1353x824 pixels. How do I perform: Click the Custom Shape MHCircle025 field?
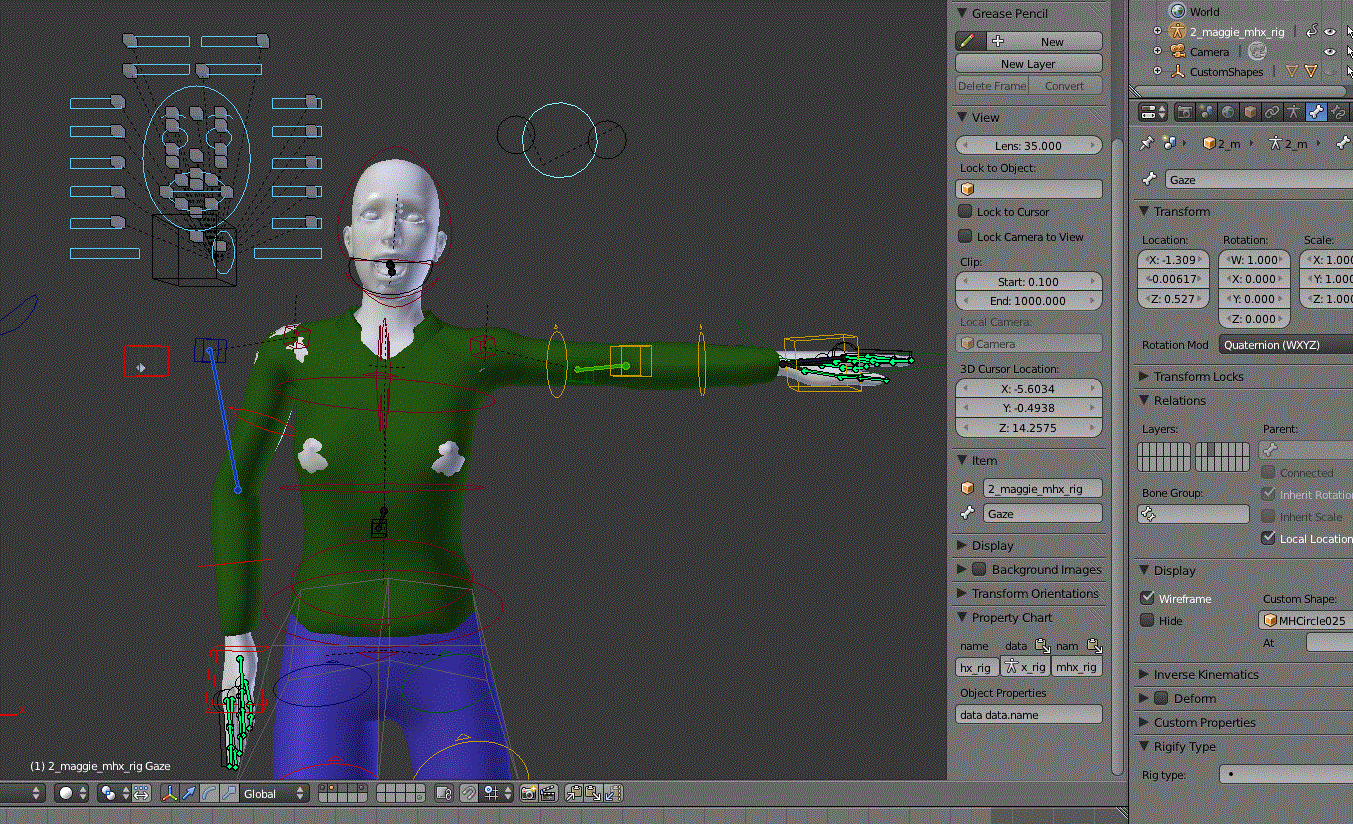click(x=1306, y=620)
